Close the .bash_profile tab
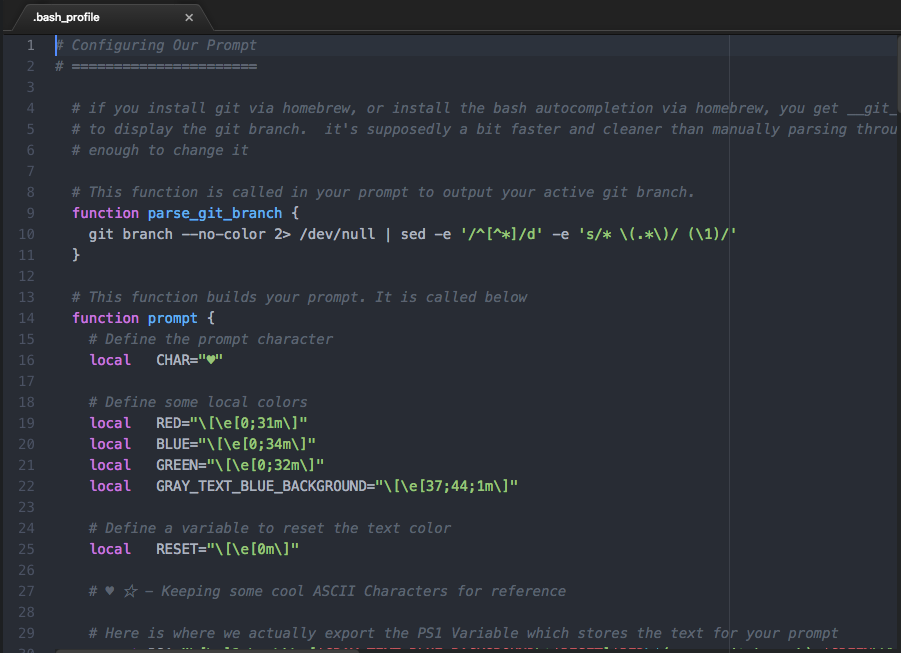901x653 pixels. tap(190, 16)
